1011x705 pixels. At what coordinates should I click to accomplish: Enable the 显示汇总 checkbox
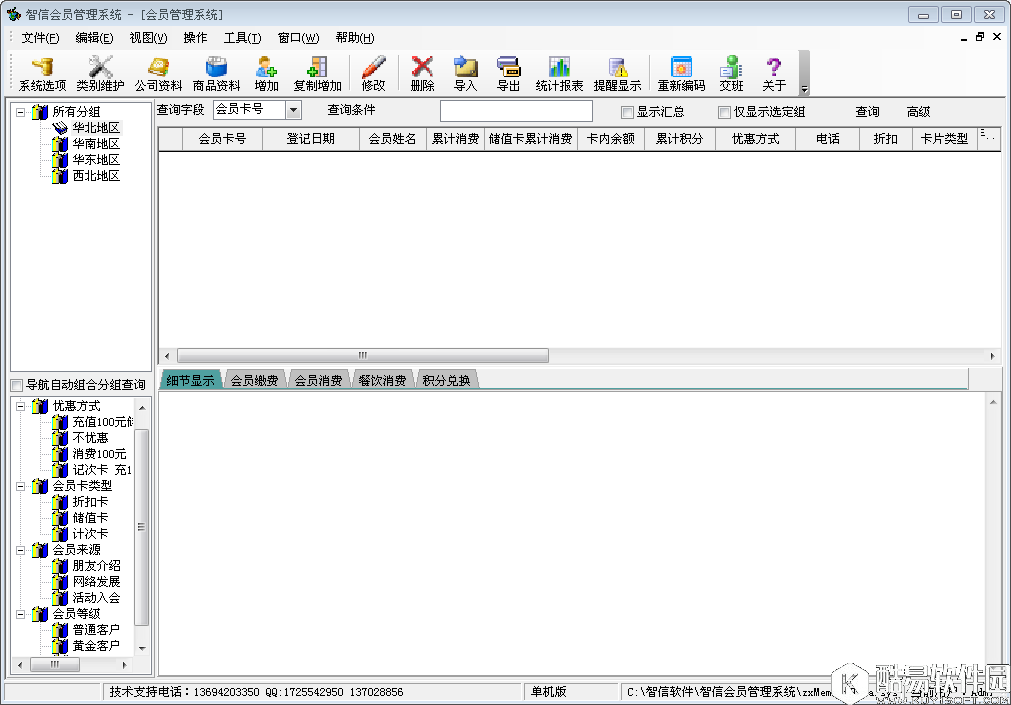click(x=628, y=112)
